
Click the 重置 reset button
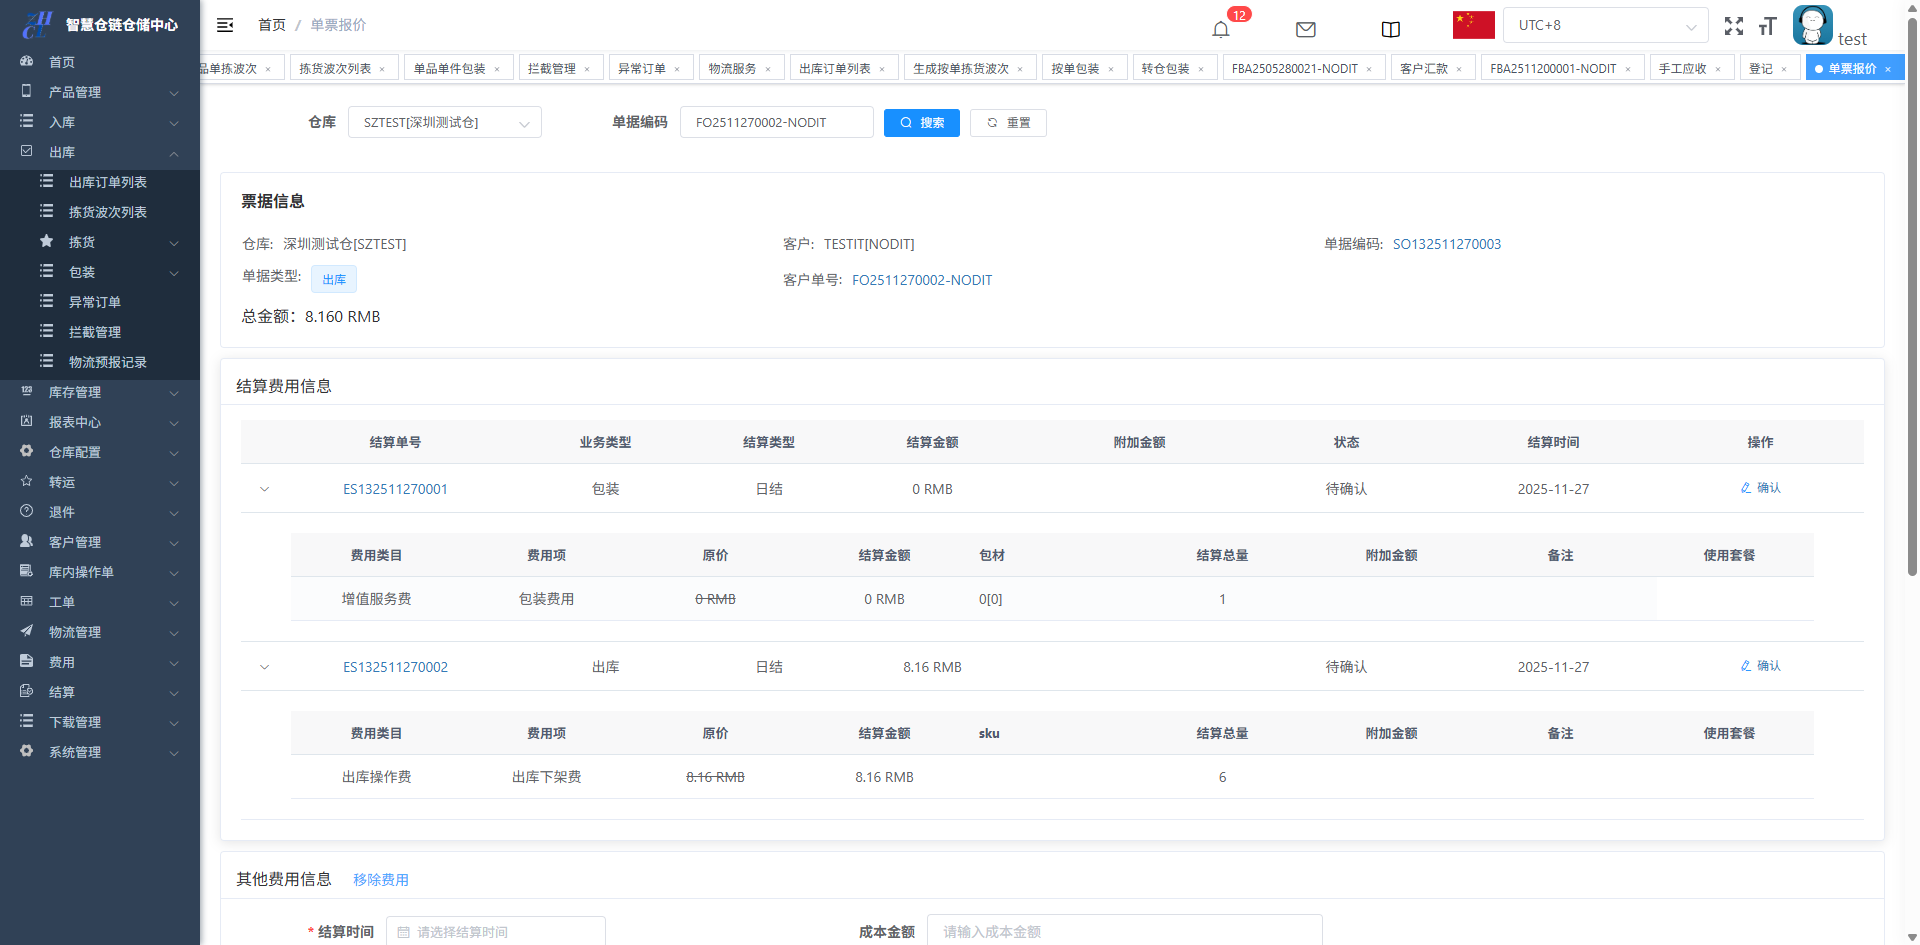tap(1008, 122)
